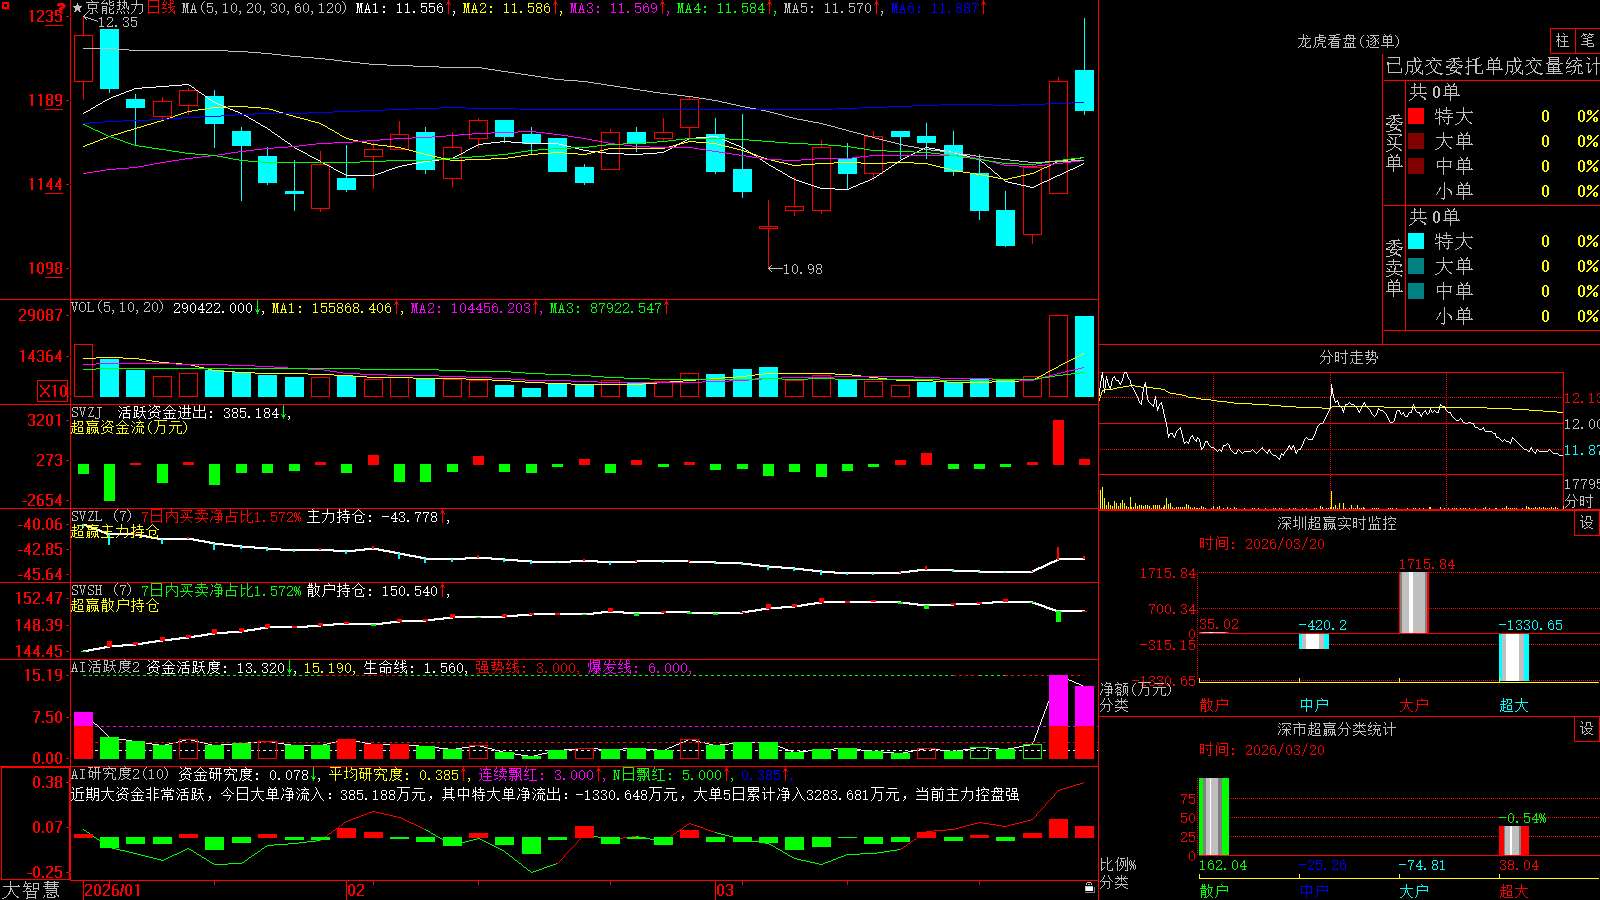Open the 设 settings button for 深市超赢分类统计
Image resolution: width=1600 pixels, height=900 pixels.
(1587, 729)
